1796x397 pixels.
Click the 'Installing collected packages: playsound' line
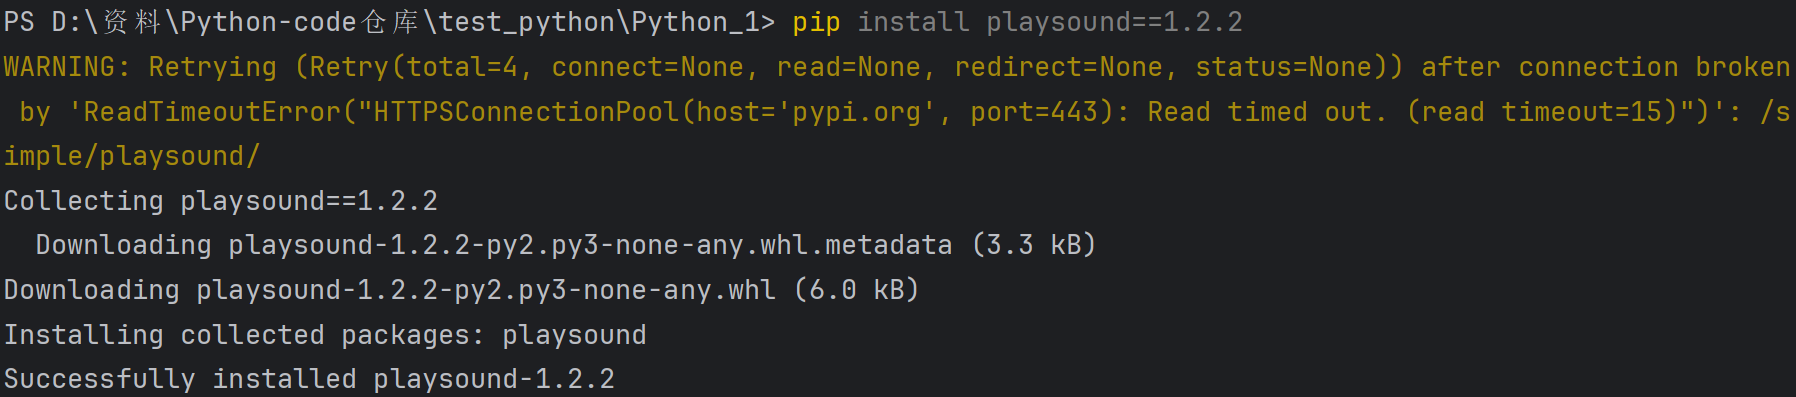pos(325,335)
